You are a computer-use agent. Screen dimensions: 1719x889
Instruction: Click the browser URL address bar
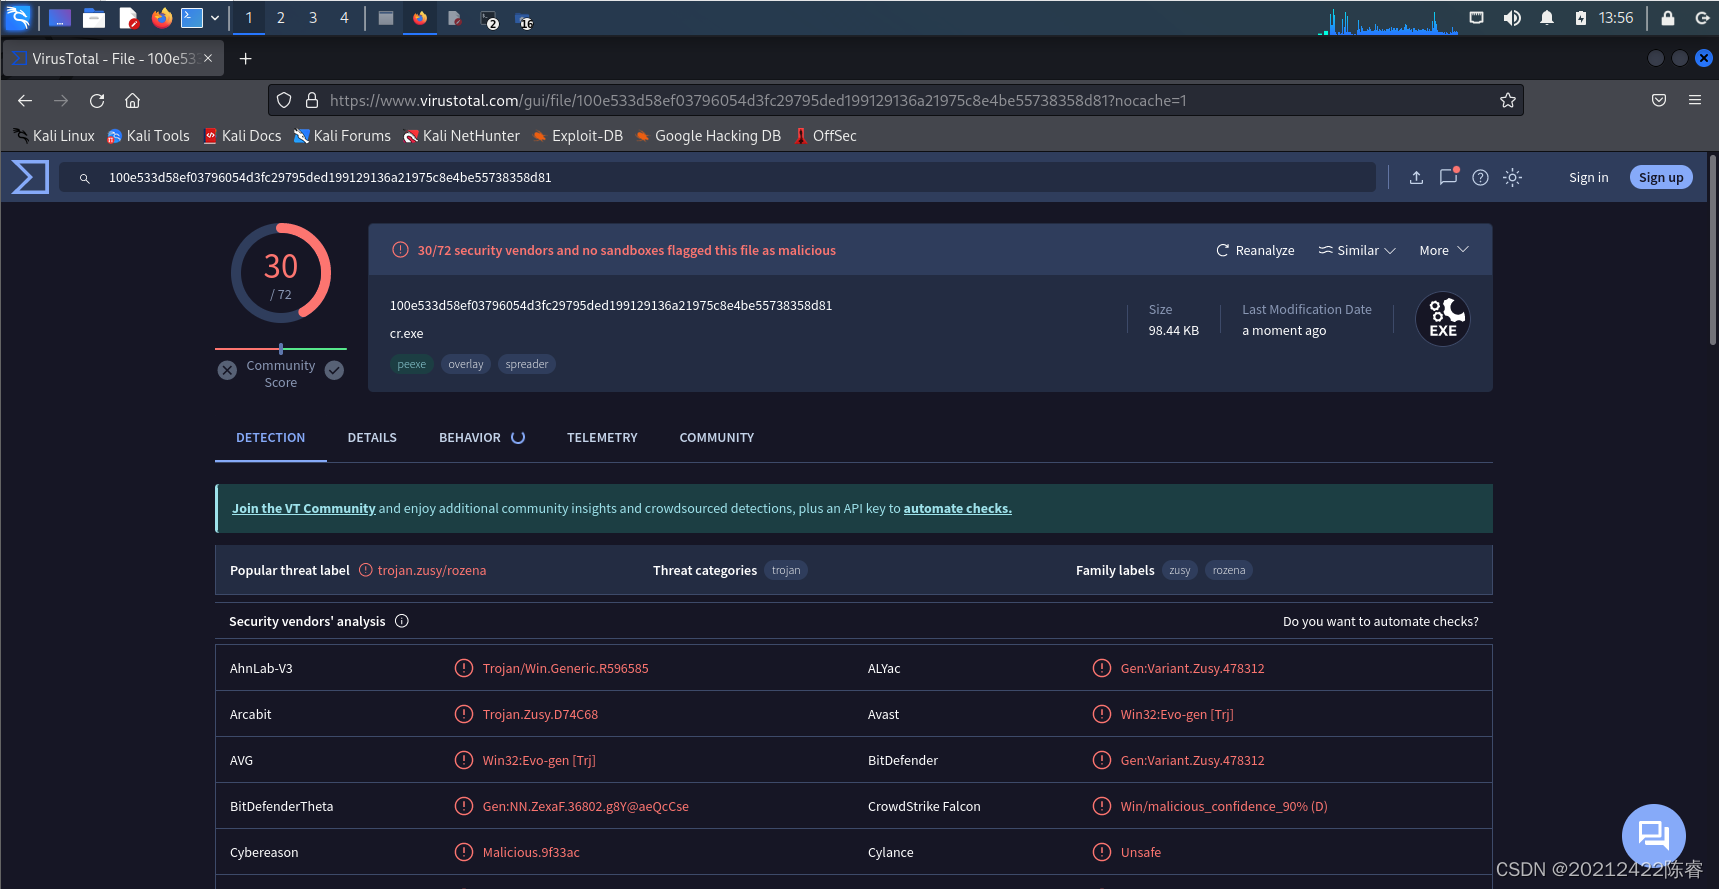pyautogui.click(x=896, y=100)
